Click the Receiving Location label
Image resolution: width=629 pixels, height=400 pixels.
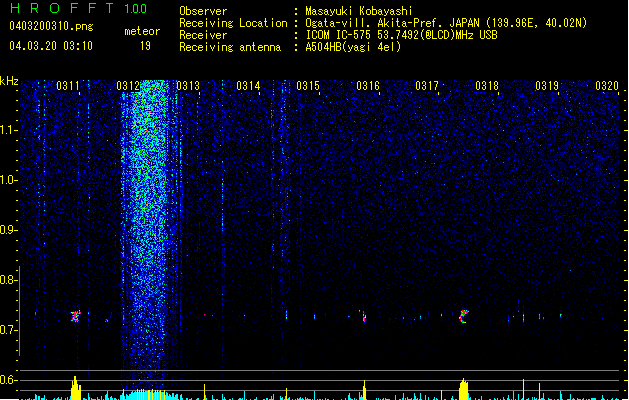tap(233, 23)
